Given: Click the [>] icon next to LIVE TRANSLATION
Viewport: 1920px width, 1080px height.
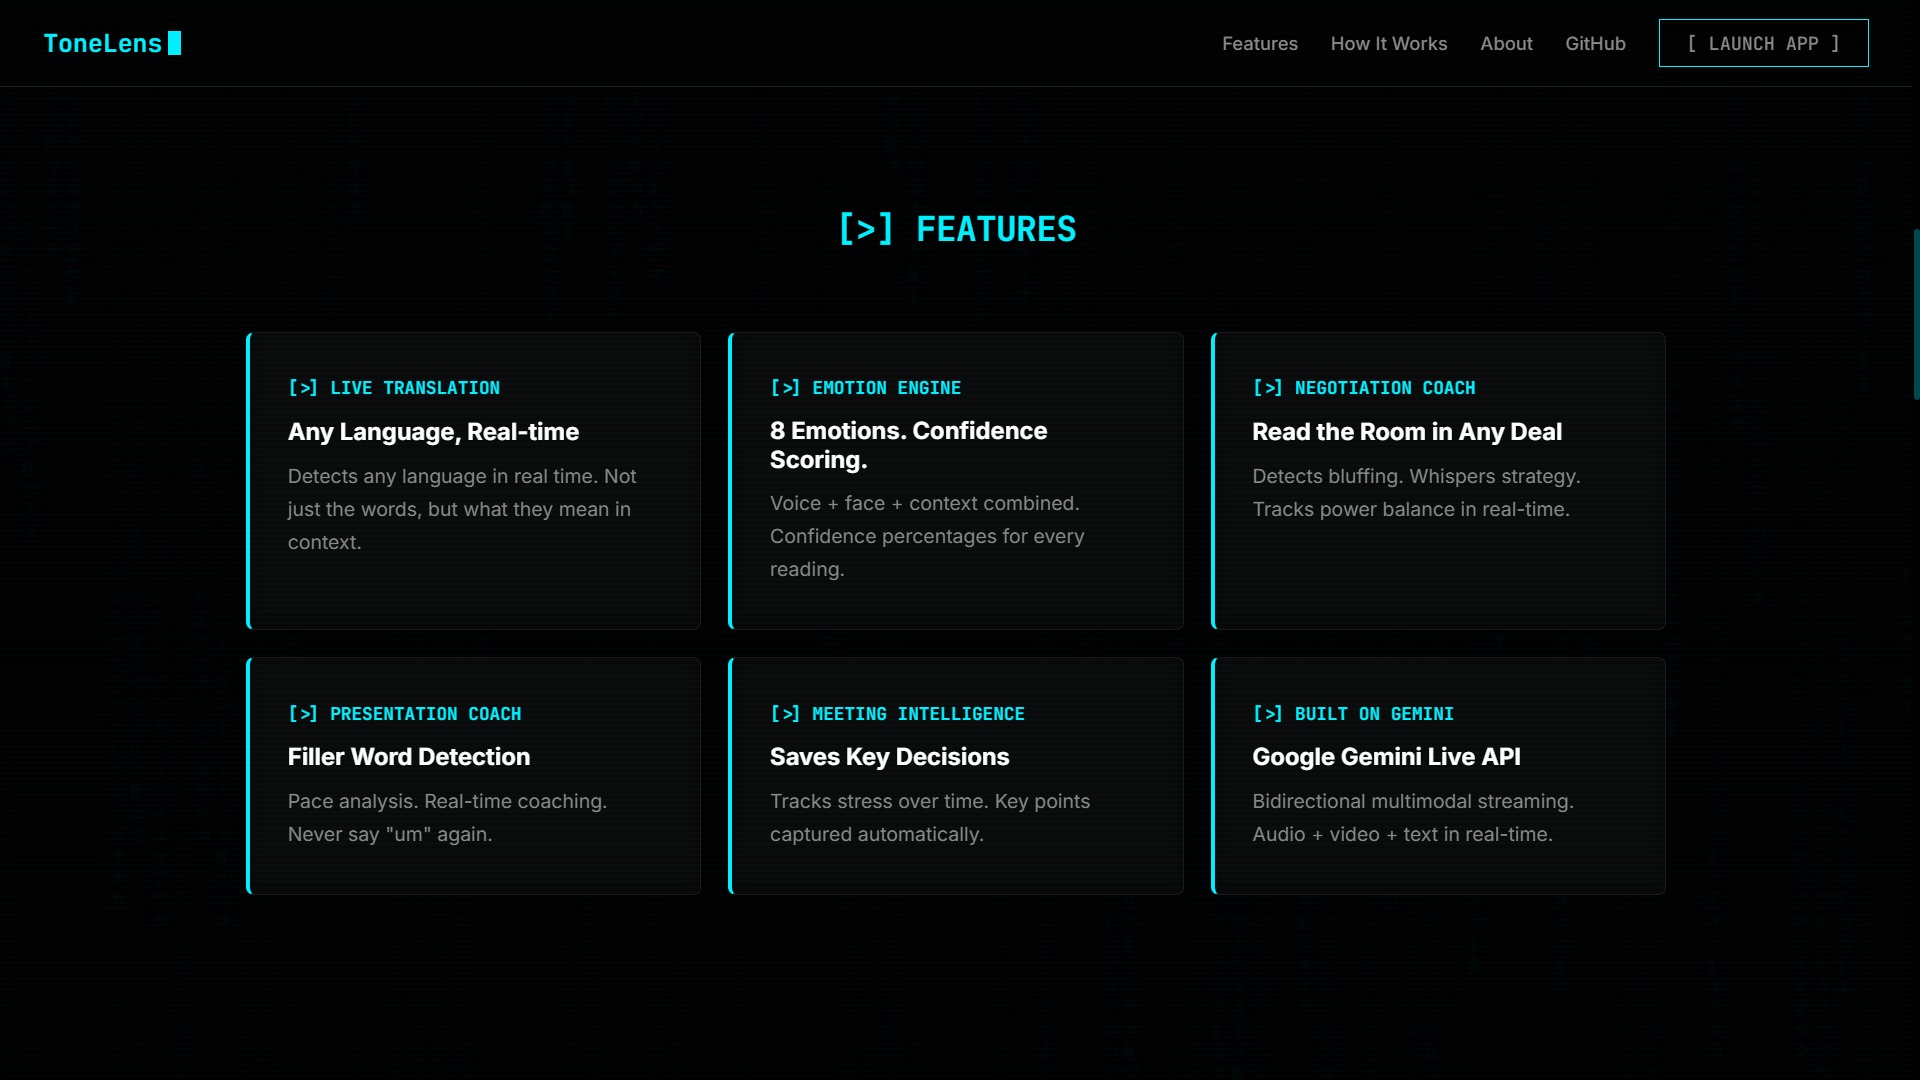Looking at the screenshot, I should click(x=302, y=388).
